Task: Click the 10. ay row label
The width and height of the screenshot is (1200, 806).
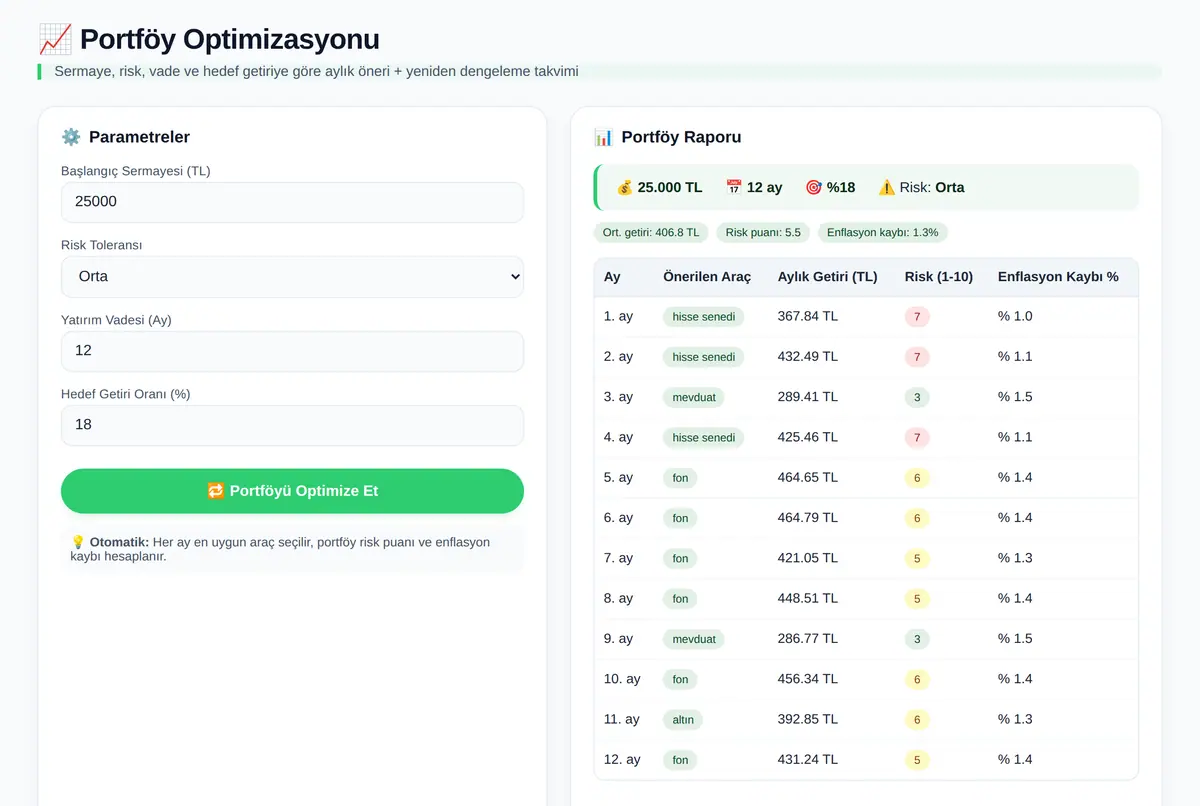Action: coord(622,679)
